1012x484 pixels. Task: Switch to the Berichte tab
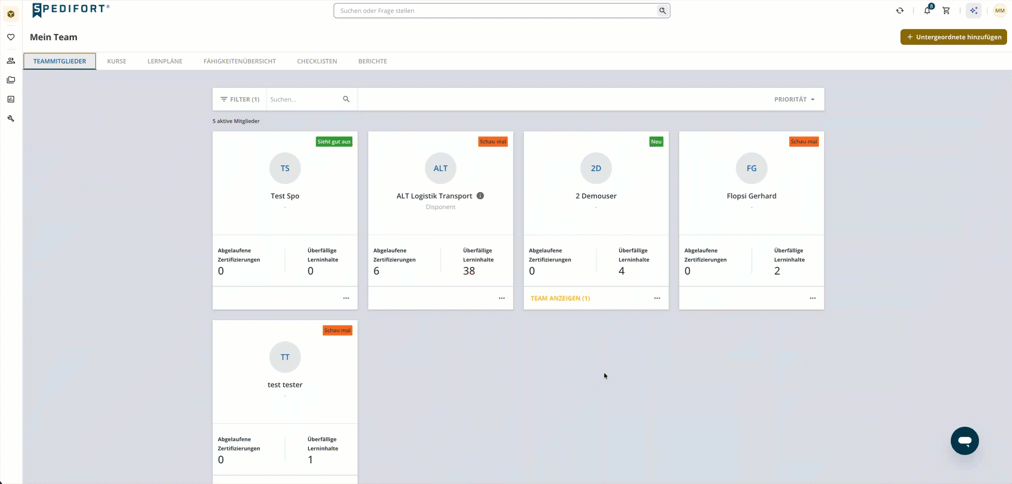372,61
